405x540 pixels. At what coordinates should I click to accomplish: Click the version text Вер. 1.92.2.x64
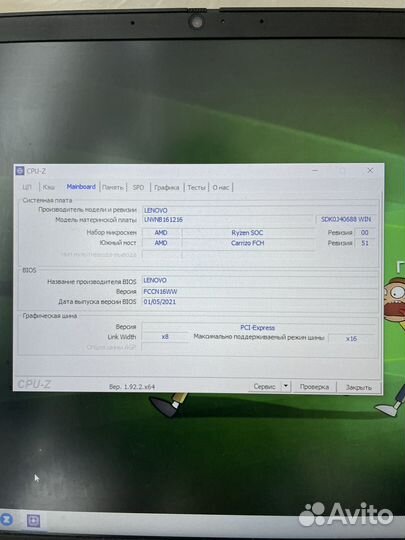coord(132,387)
